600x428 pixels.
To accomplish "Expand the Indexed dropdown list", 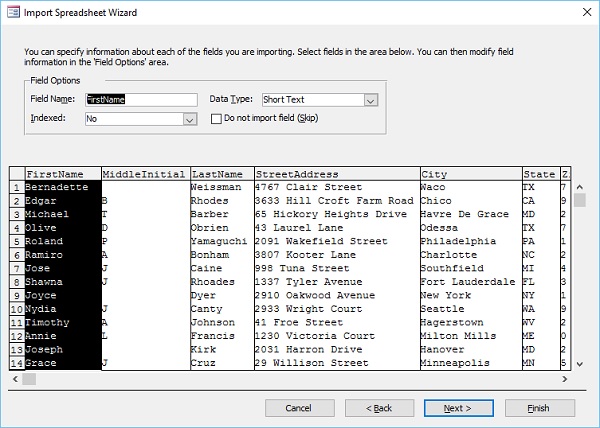I will (x=189, y=119).
